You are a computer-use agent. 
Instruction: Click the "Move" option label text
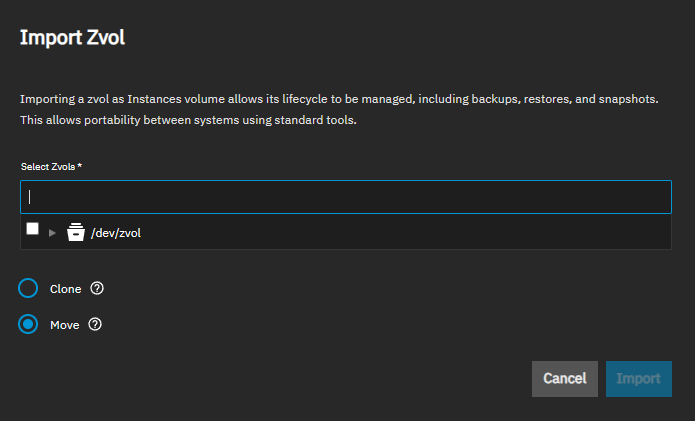click(64, 324)
